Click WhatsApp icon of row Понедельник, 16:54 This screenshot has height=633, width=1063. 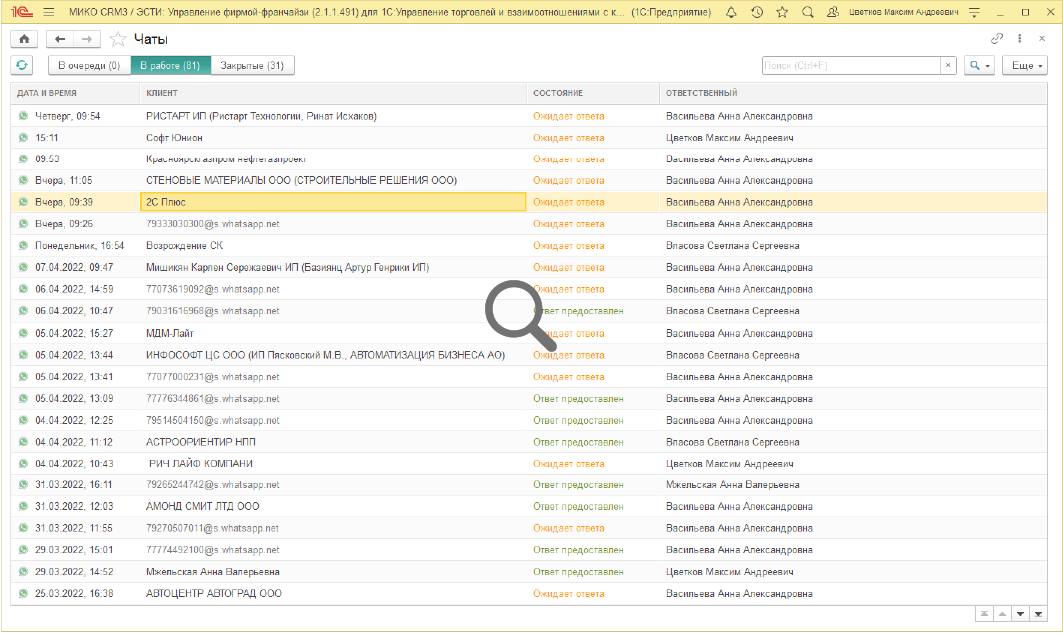pyautogui.click(x=23, y=245)
